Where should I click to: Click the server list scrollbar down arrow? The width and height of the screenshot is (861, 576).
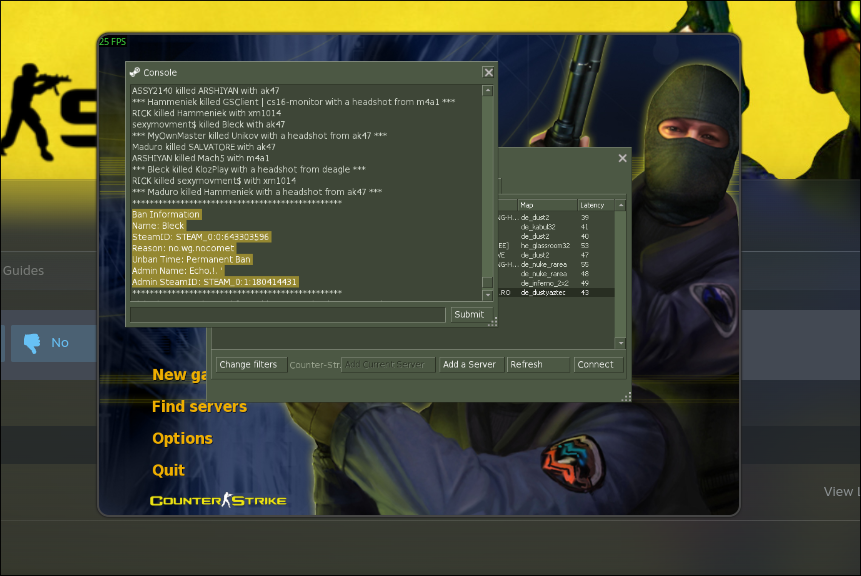click(620, 343)
